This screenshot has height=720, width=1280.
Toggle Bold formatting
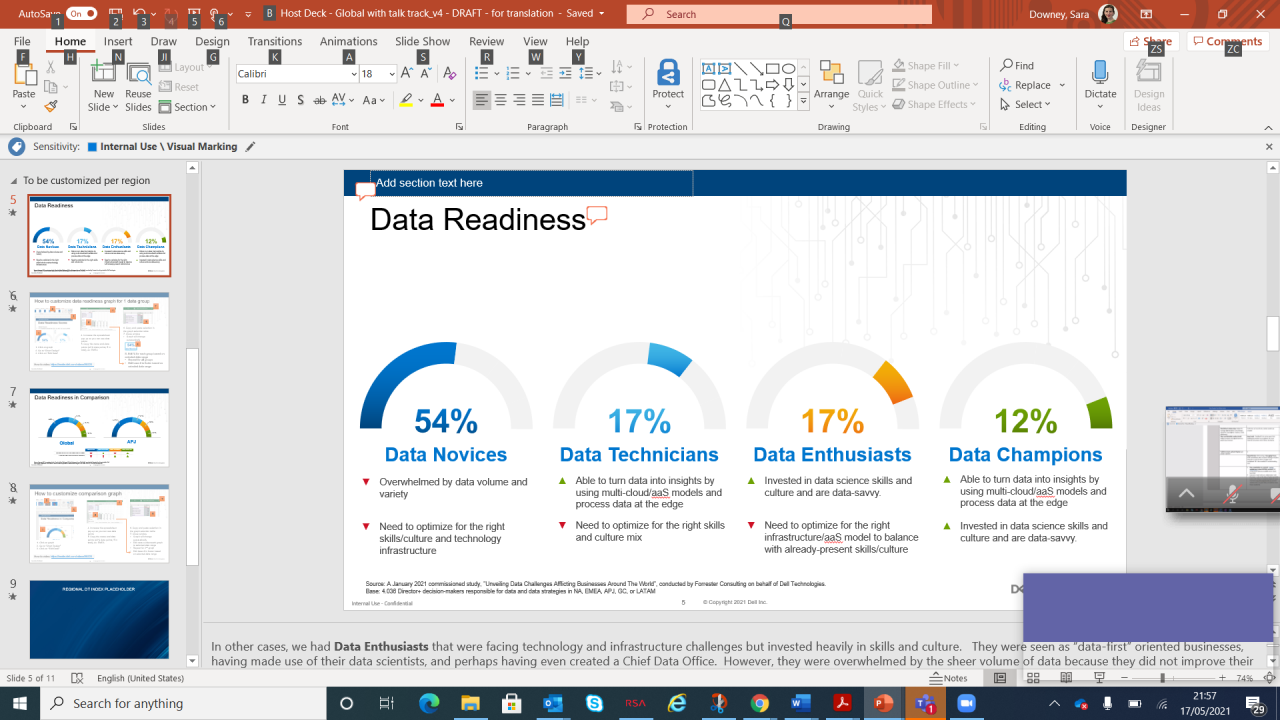[x=245, y=100]
